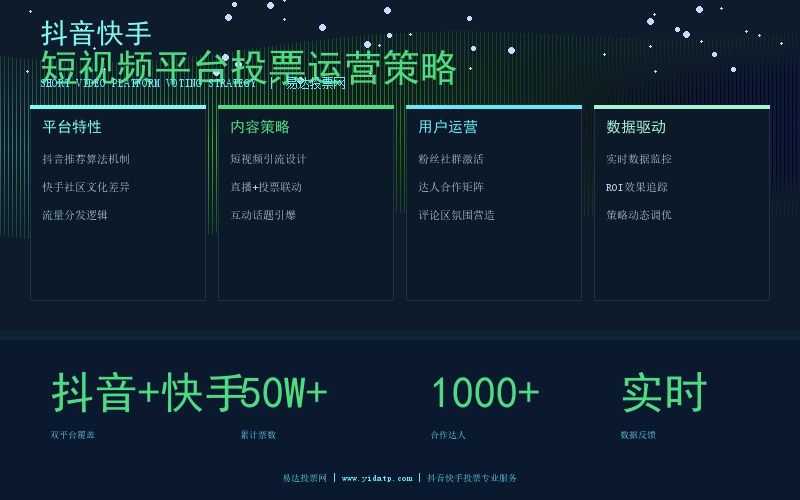Click the 抖音快手投票专业服务 footer text
The width and height of the screenshot is (800, 500).
[472, 478]
